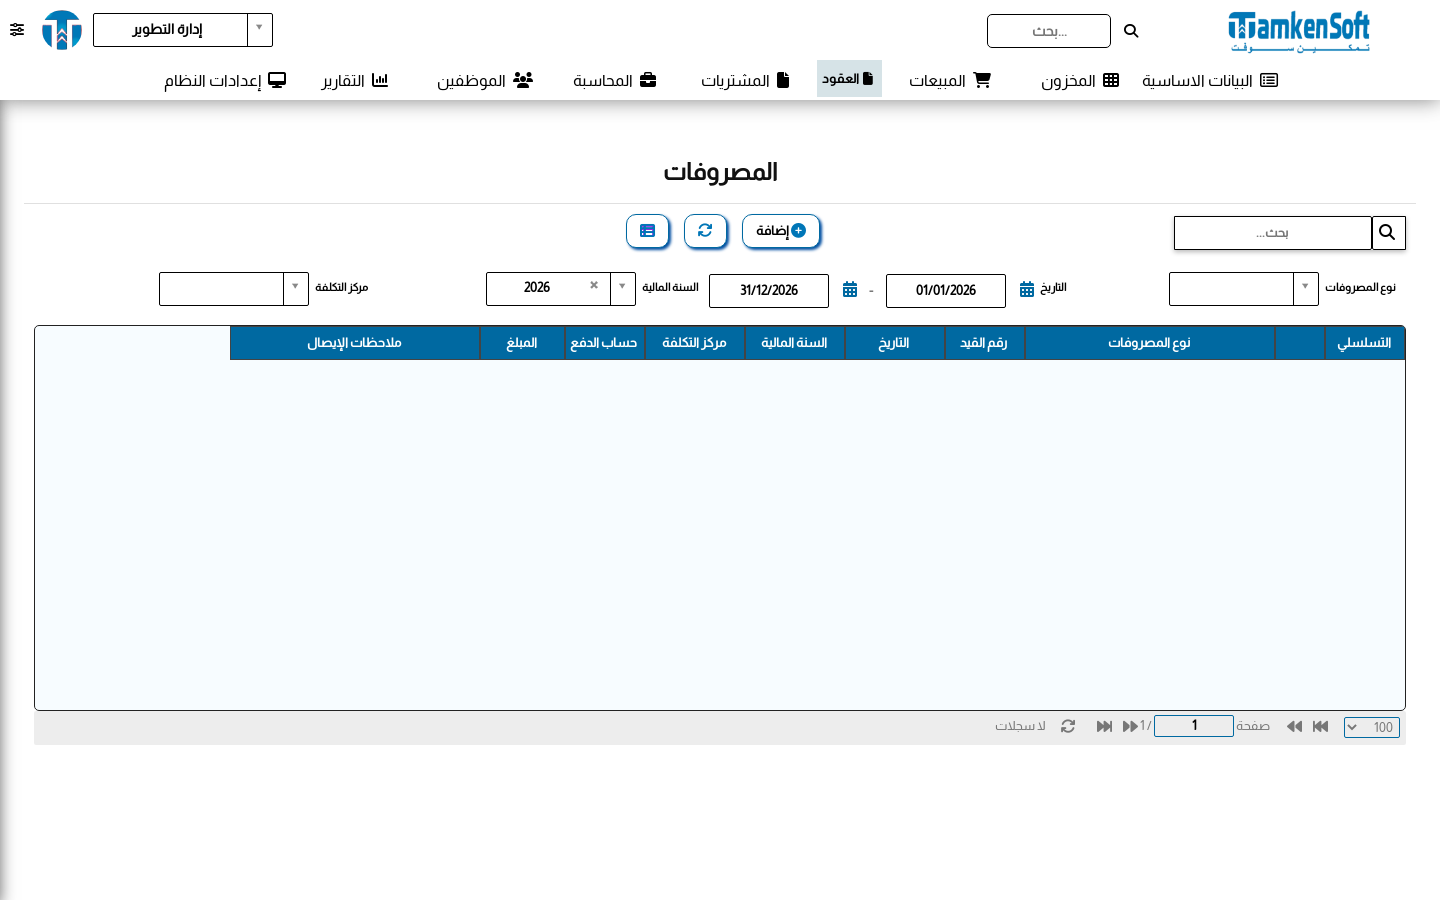Image resolution: width=1440 pixels, height=900 pixels.
Task: Sort by التاريخ column header
Action: click(894, 343)
